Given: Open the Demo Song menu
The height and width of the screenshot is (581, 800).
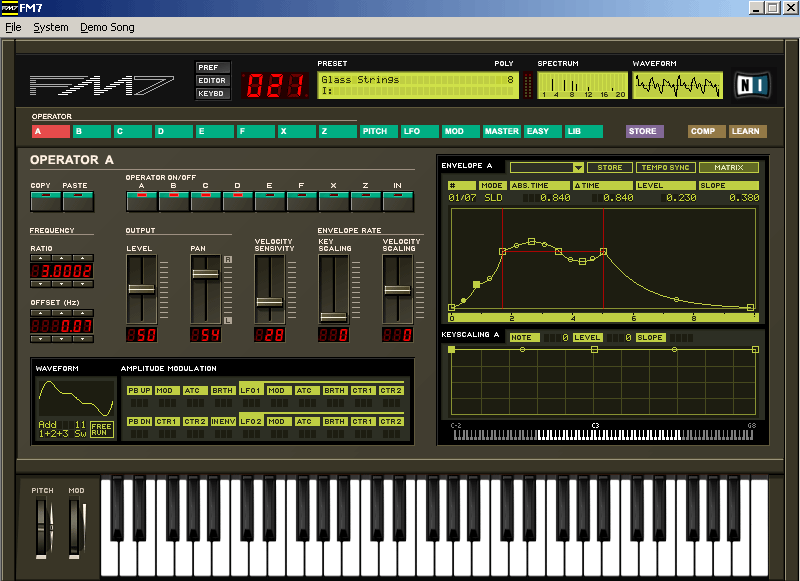Looking at the screenshot, I should (x=107, y=27).
